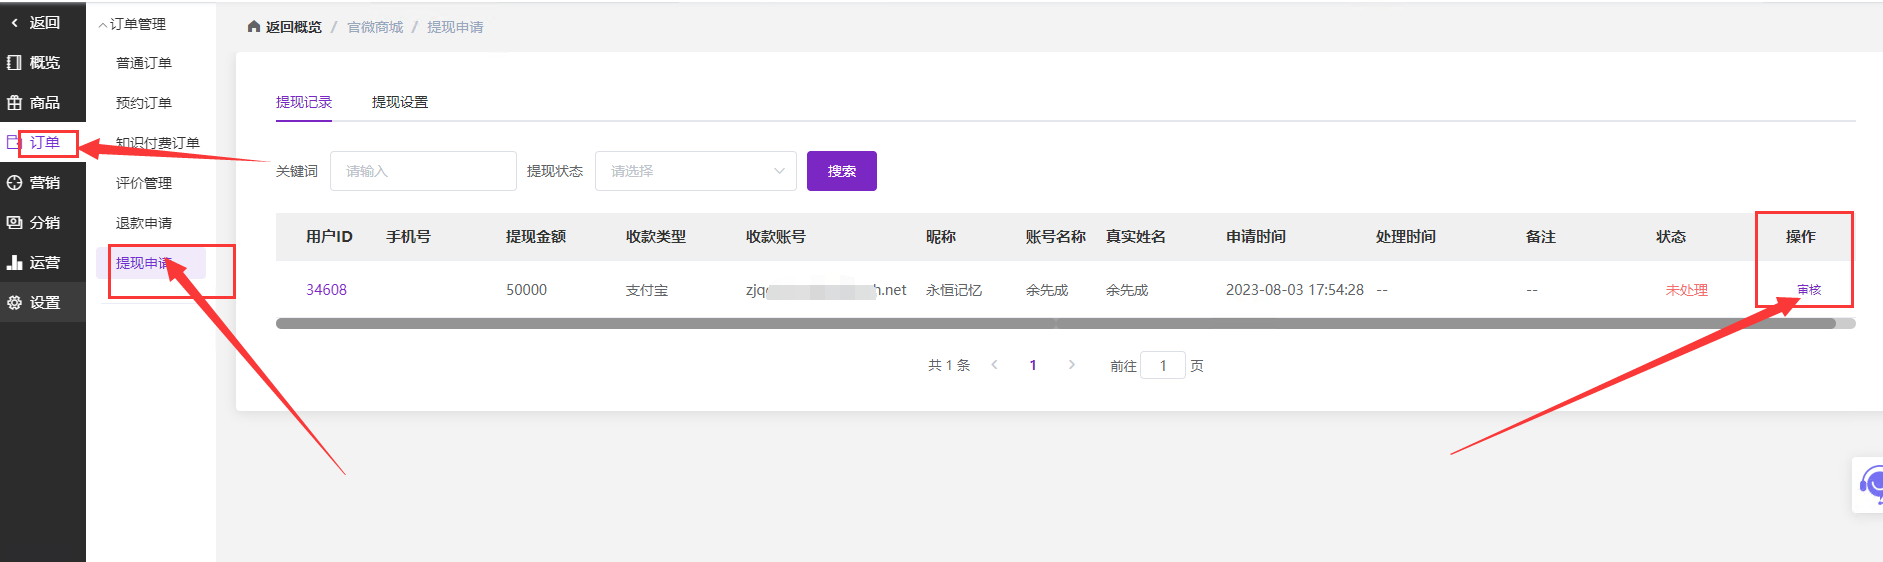Select the 提现记录 tab
The image size is (1883, 562).
coord(303,102)
